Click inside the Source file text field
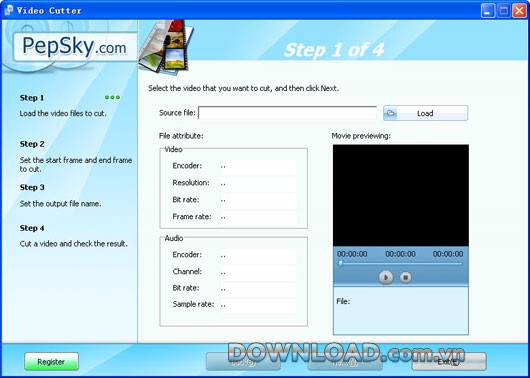Viewport: 530px width, 378px height. 287,113
